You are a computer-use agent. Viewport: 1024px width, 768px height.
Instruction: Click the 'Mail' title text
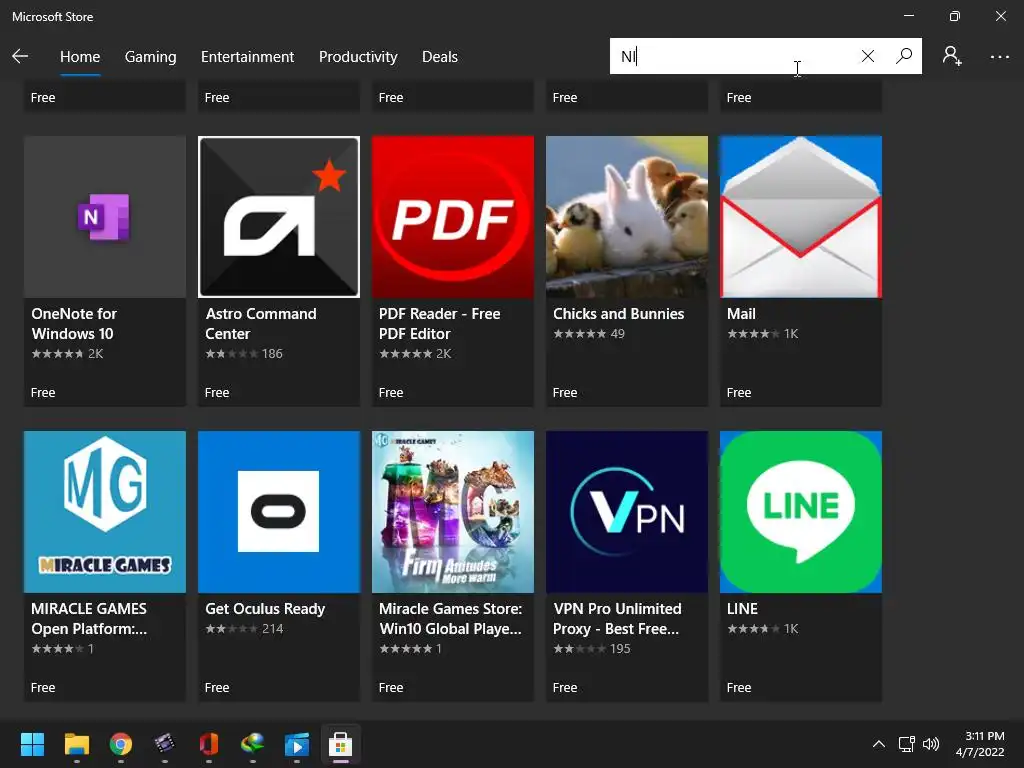point(741,314)
